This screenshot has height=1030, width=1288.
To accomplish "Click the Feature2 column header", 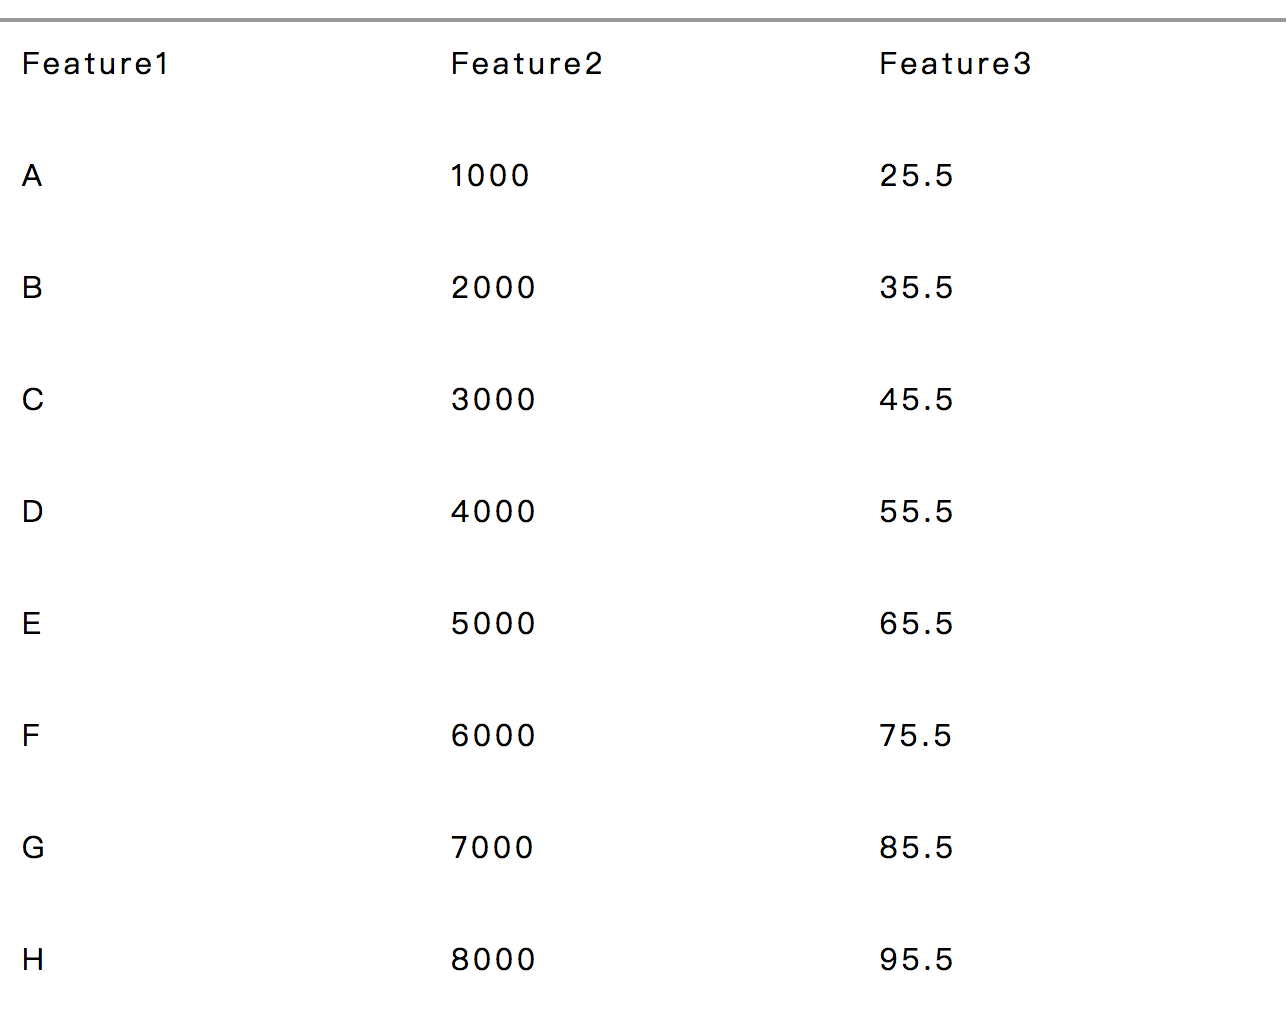I will click(x=527, y=64).
